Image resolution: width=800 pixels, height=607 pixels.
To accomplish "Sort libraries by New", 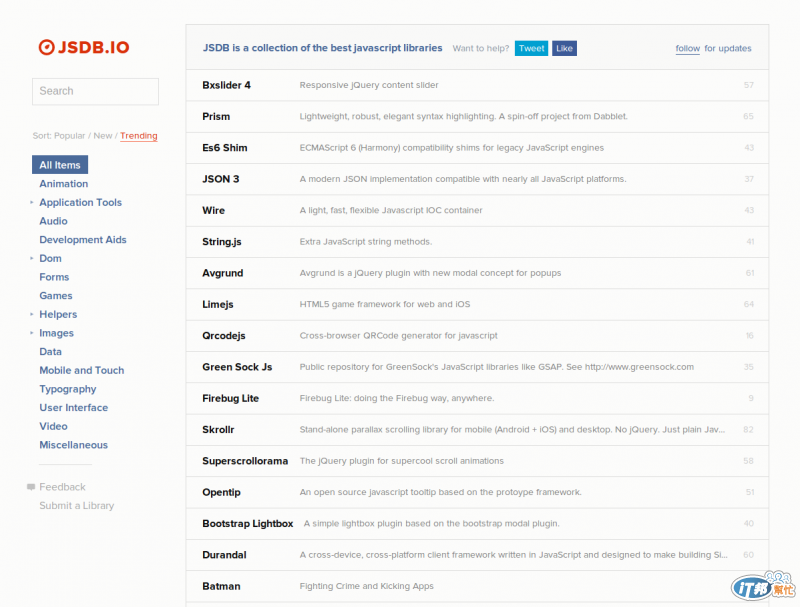I will coord(103,136).
